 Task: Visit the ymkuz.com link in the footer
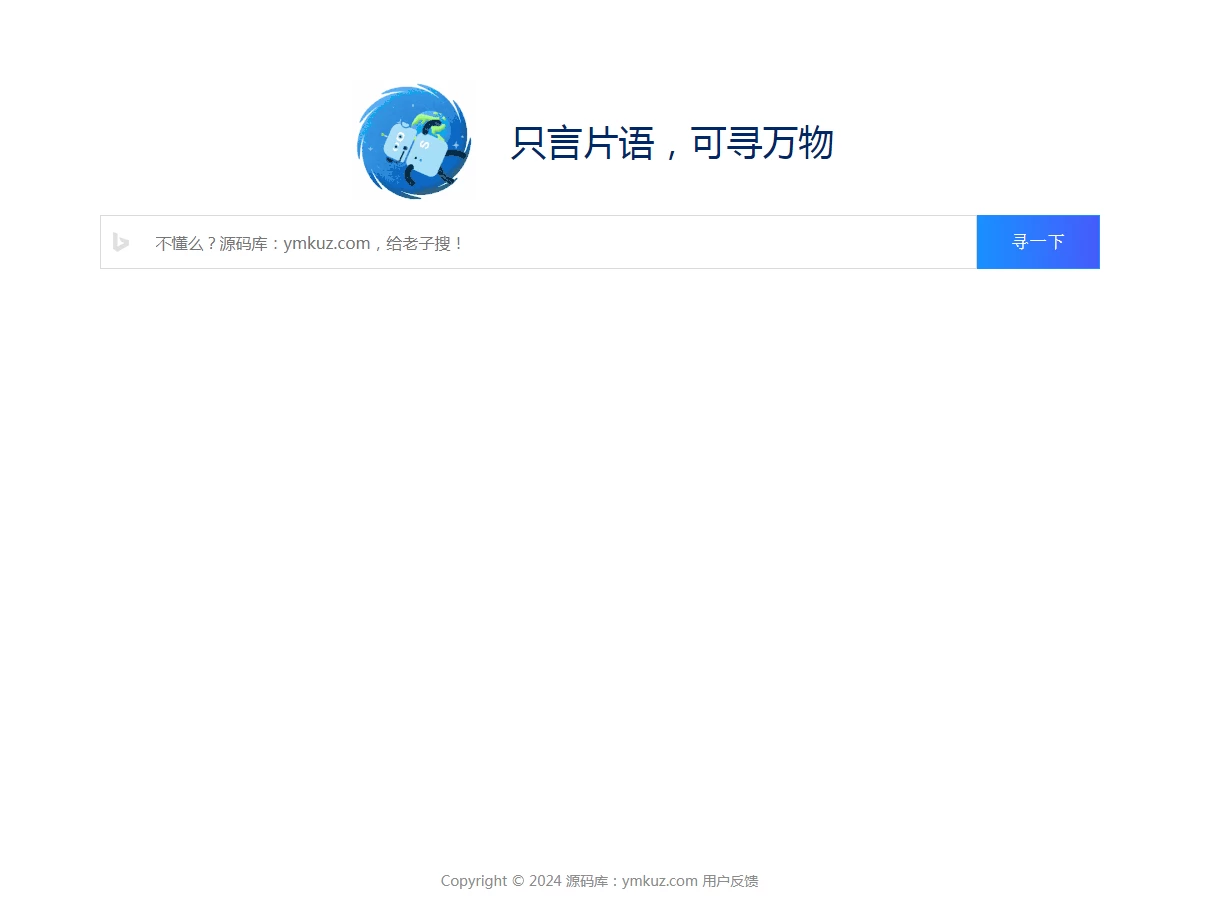coord(658,881)
